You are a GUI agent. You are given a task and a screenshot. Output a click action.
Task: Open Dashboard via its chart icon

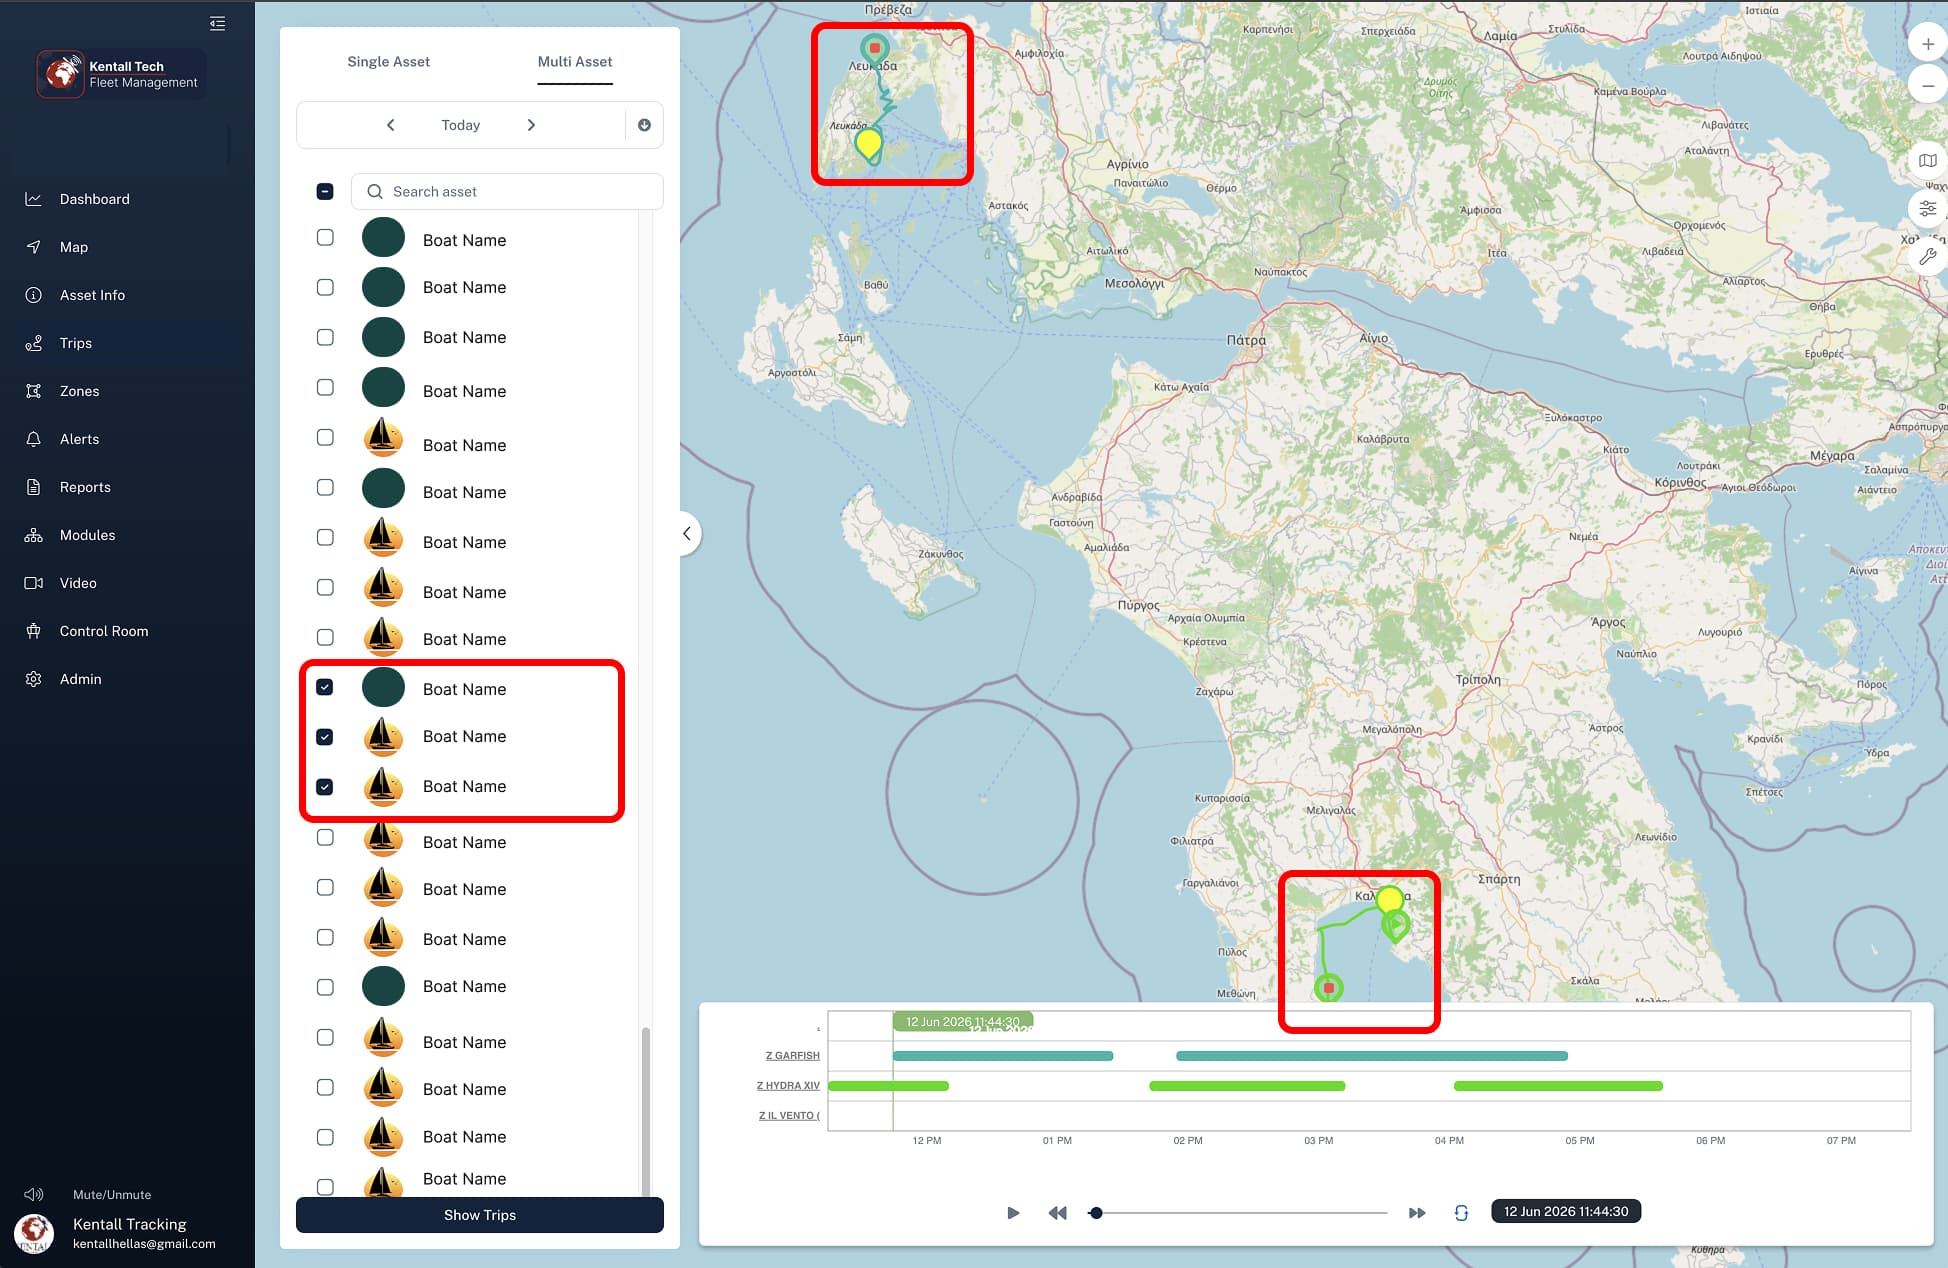33,199
